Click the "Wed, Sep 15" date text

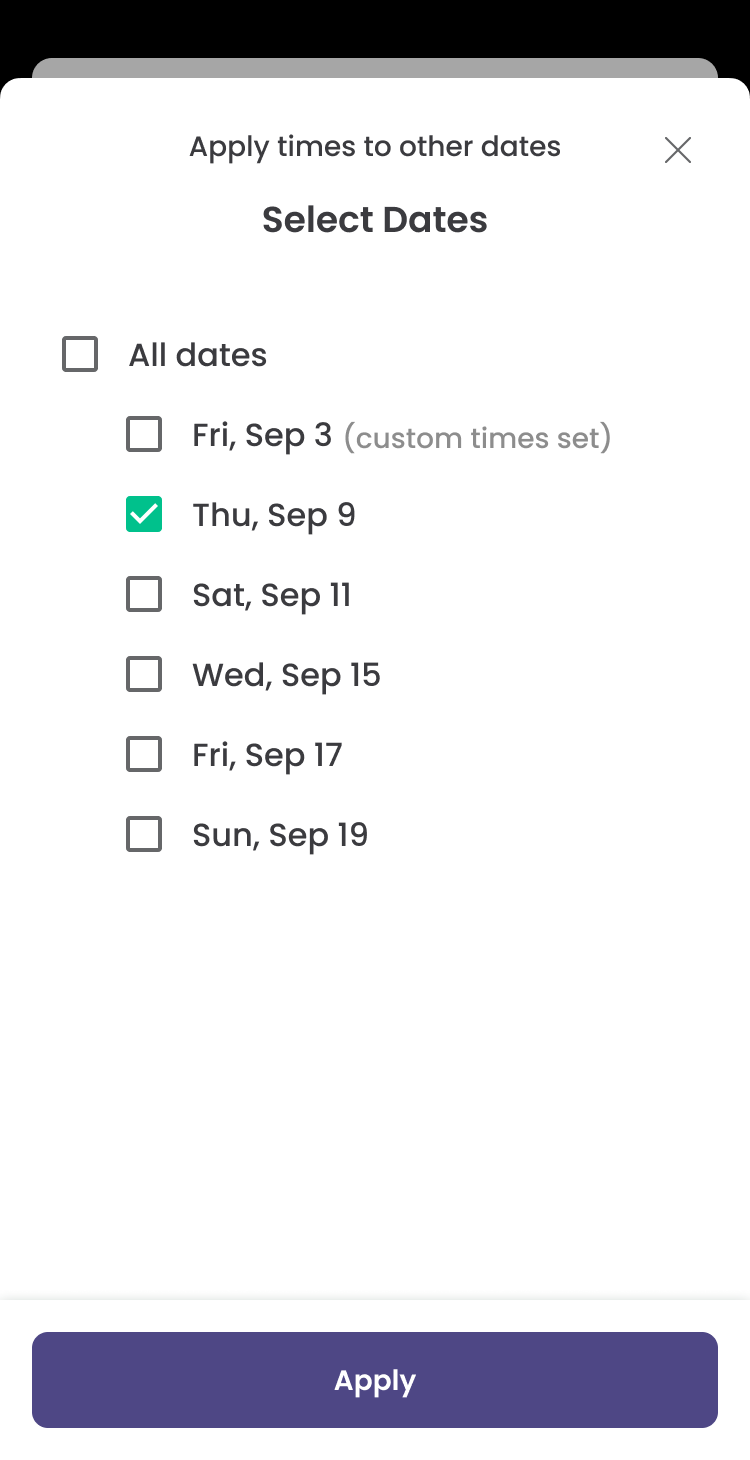(x=286, y=675)
